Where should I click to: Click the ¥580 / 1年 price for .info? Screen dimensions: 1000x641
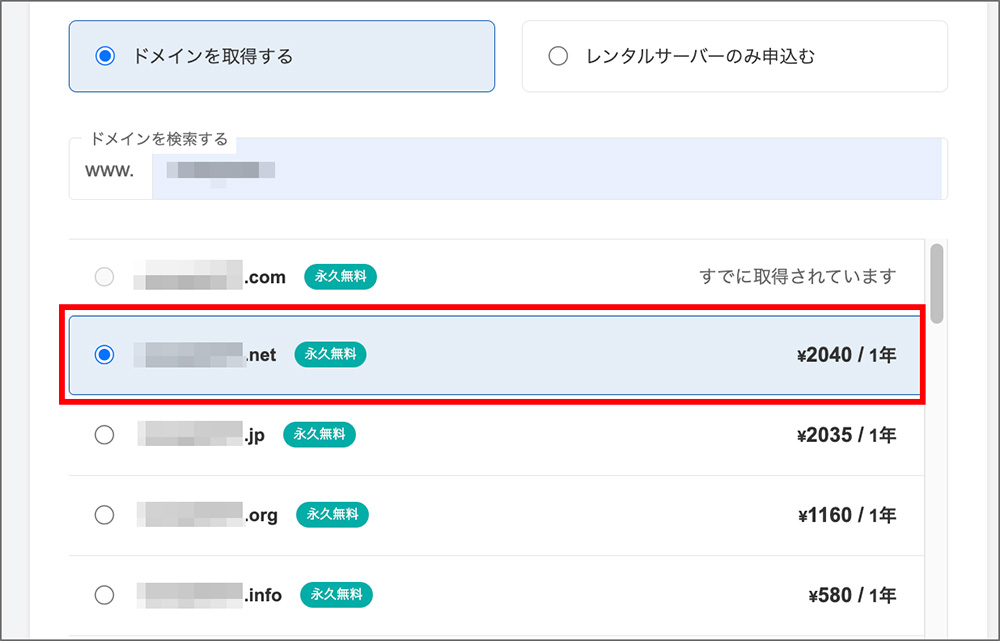pyautogui.click(x=851, y=595)
